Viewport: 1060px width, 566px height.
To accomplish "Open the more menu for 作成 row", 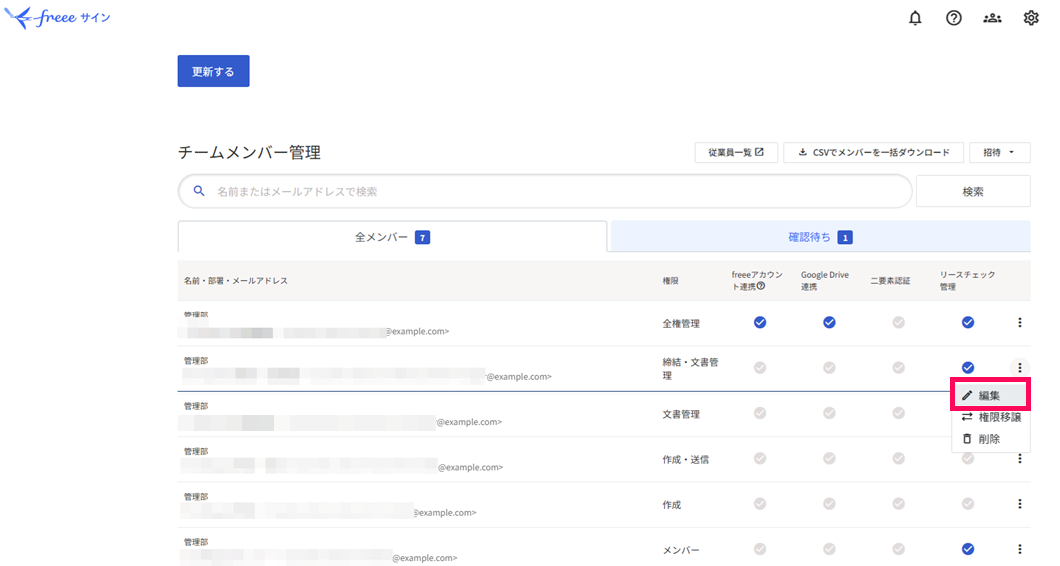I will coord(1019,504).
